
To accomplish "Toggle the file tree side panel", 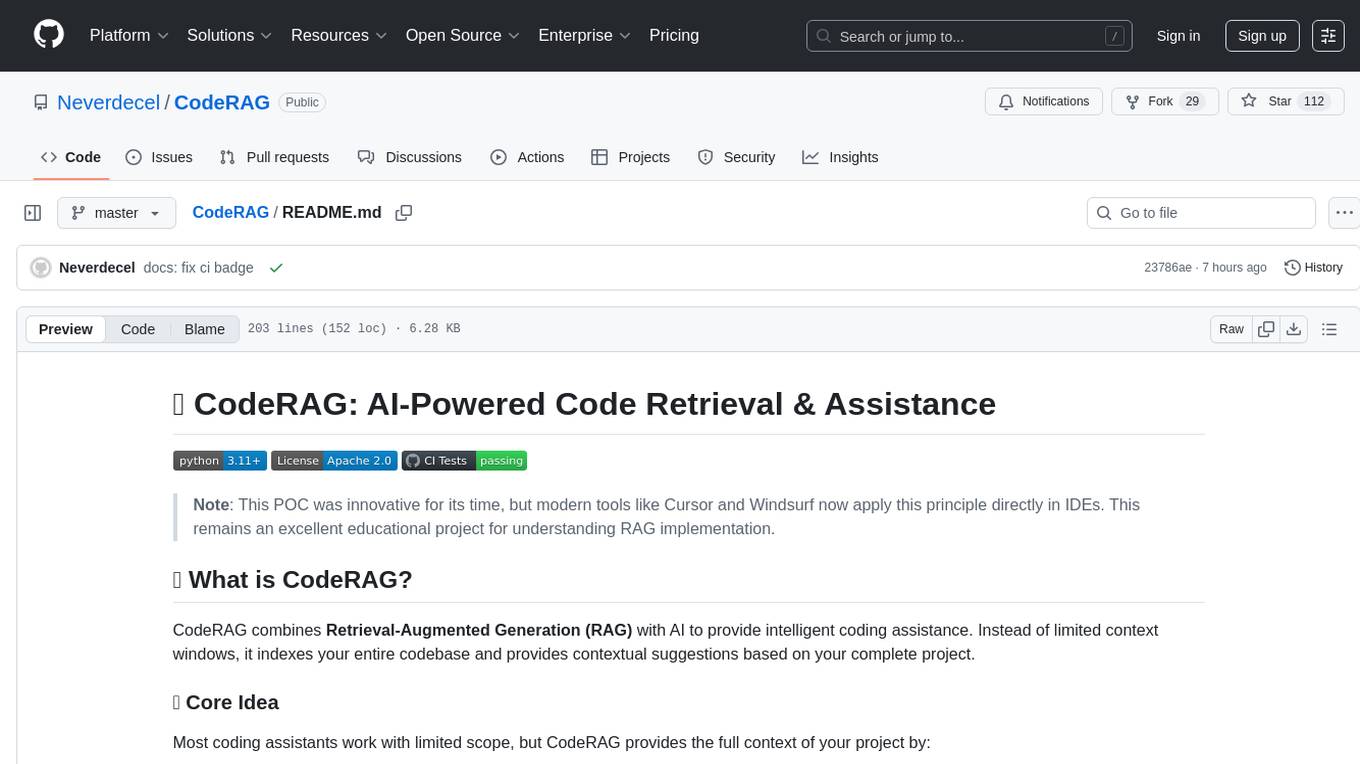I will click(x=33, y=213).
